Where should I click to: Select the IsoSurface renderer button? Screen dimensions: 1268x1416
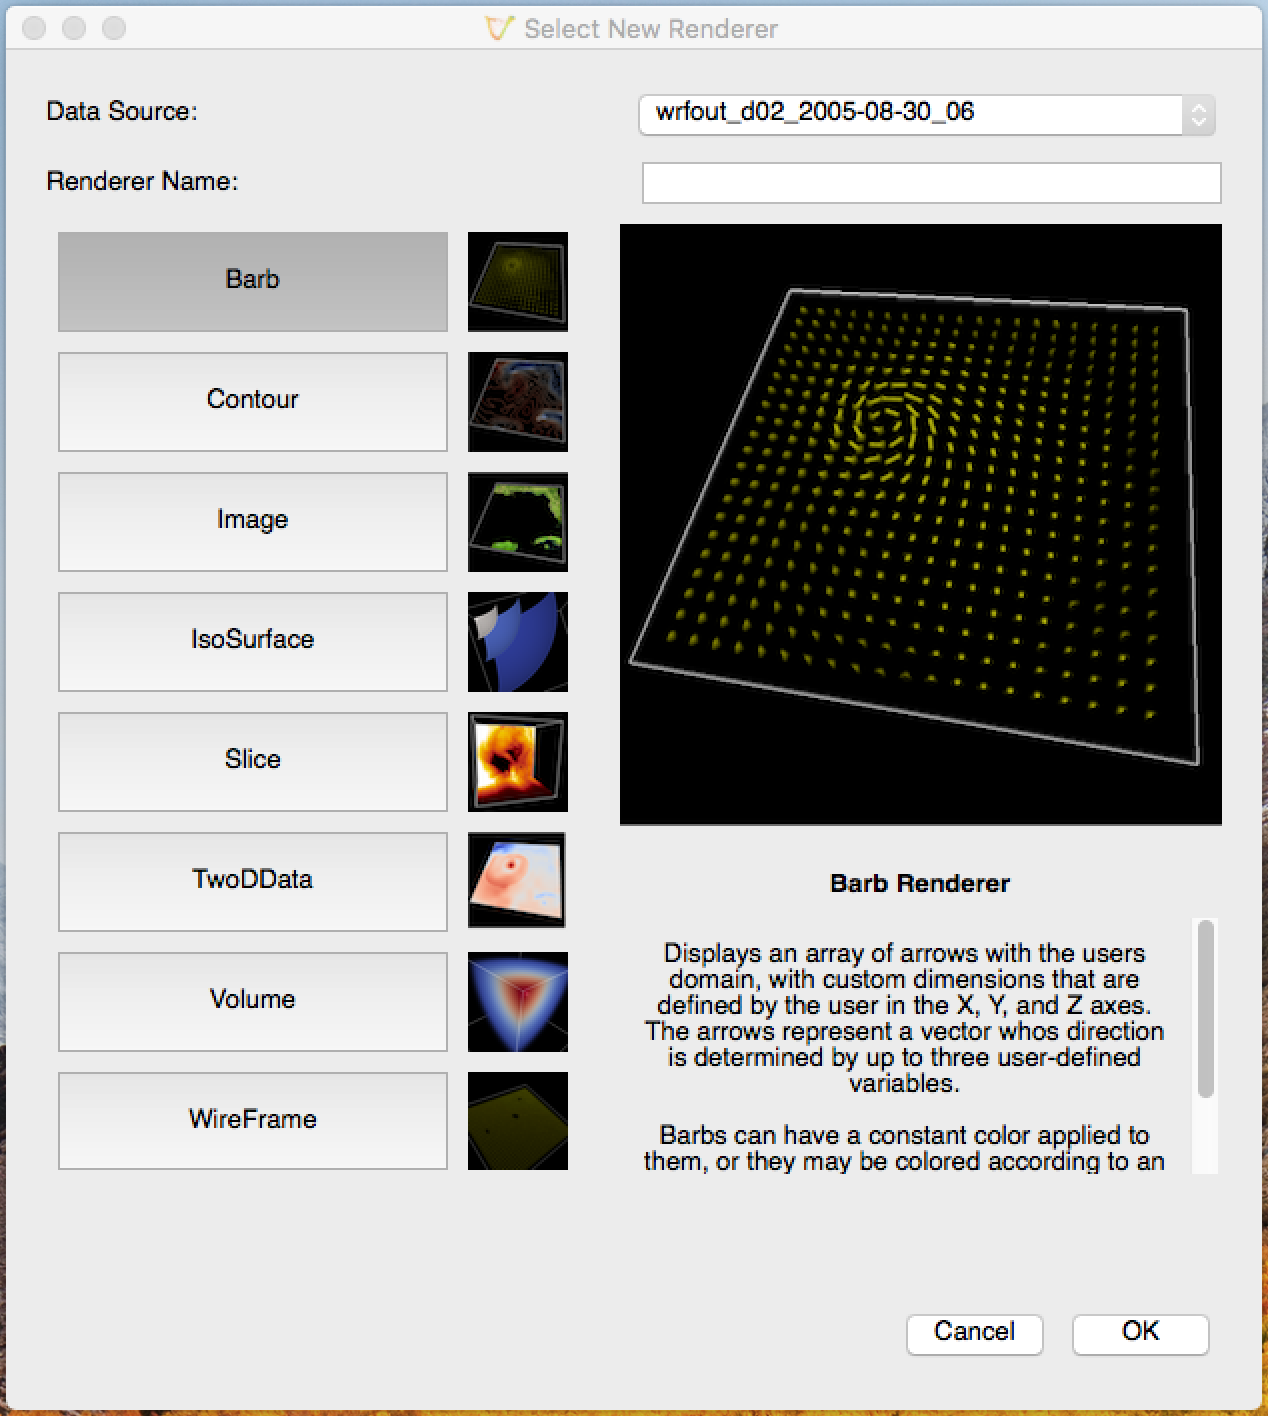(252, 641)
